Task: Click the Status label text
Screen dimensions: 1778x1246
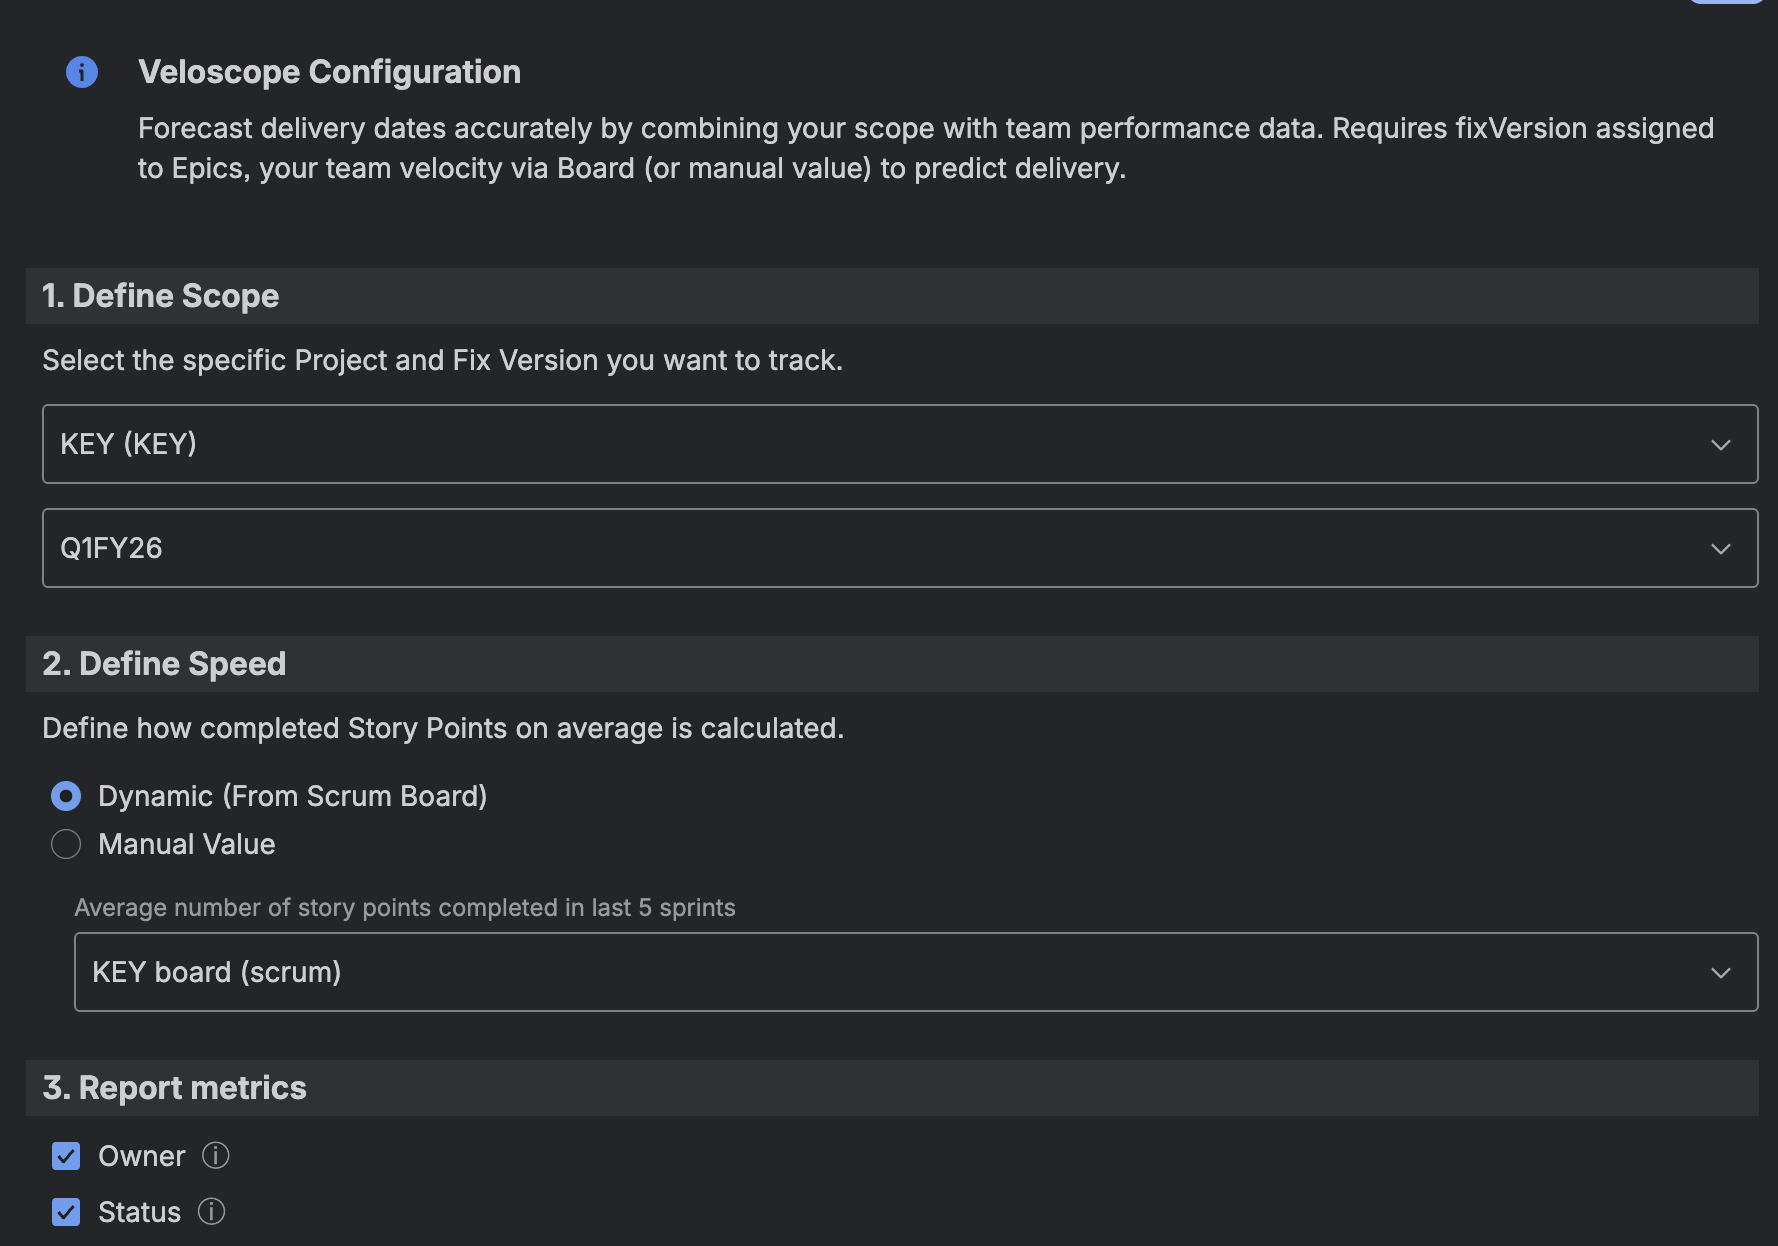Action: pyautogui.click(x=140, y=1212)
